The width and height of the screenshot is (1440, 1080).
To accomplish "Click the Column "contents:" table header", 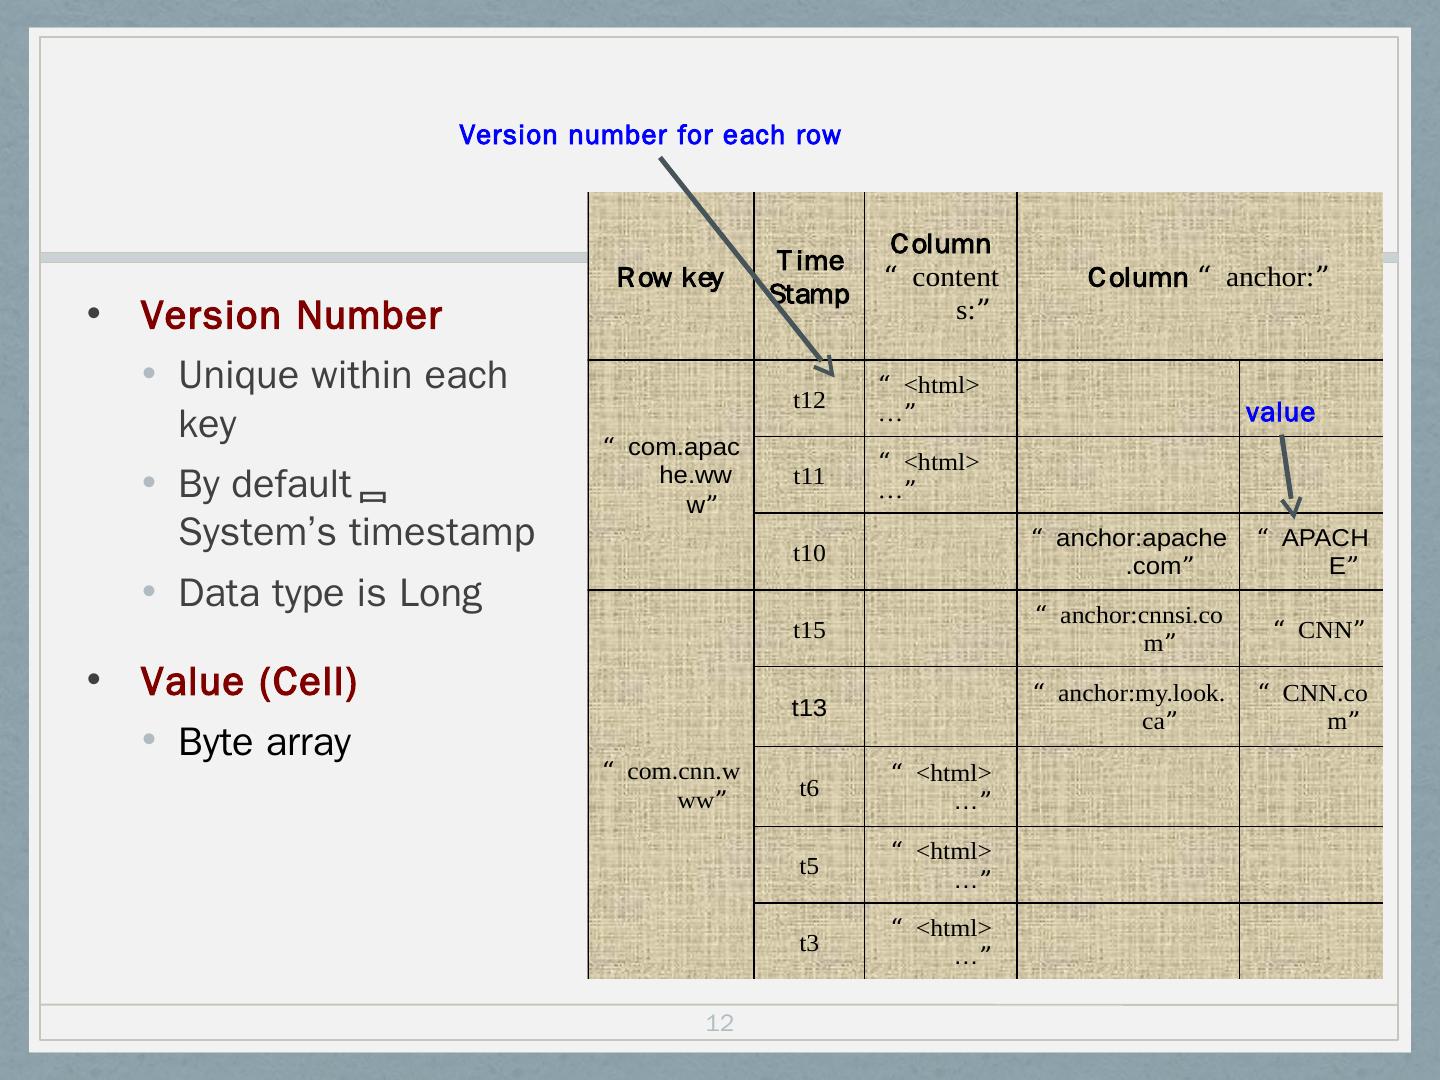I will (941, 277).
